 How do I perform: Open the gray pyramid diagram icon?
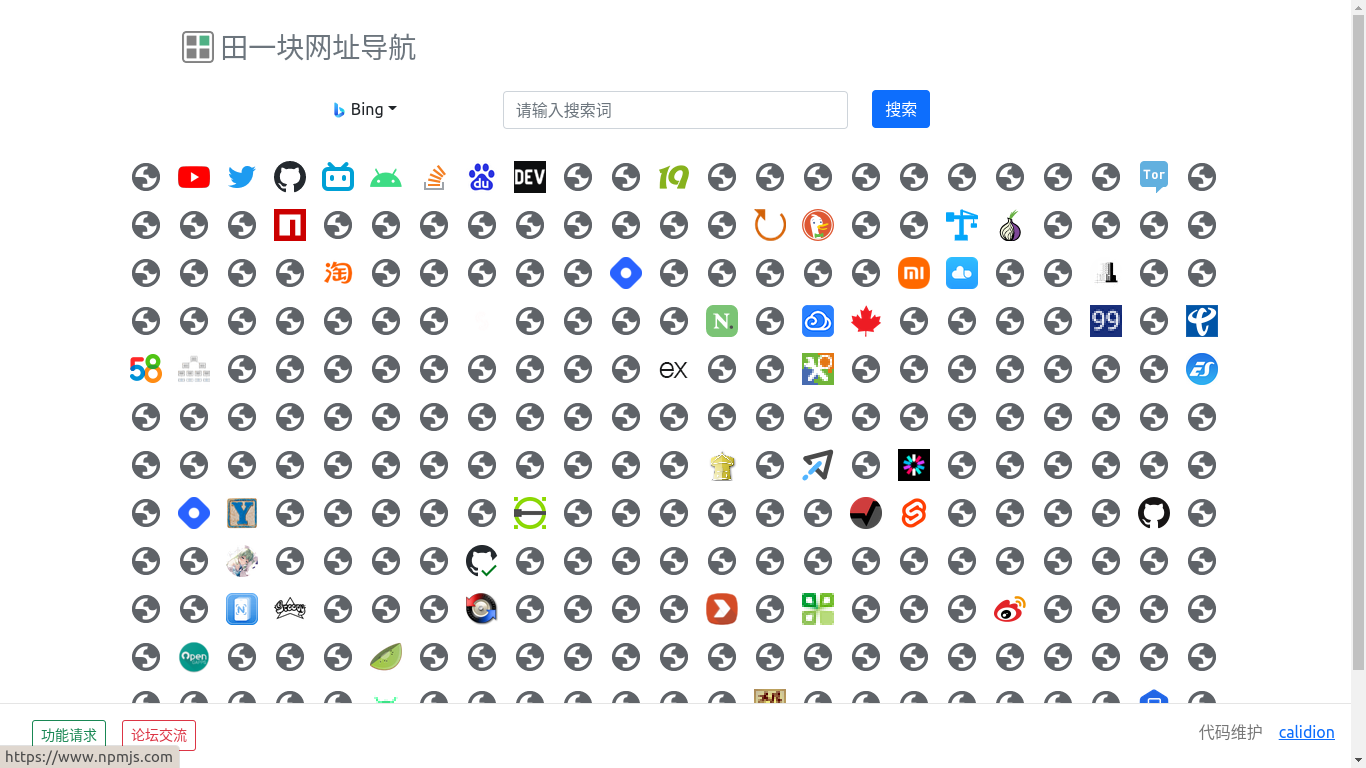(x=194, y=369)
